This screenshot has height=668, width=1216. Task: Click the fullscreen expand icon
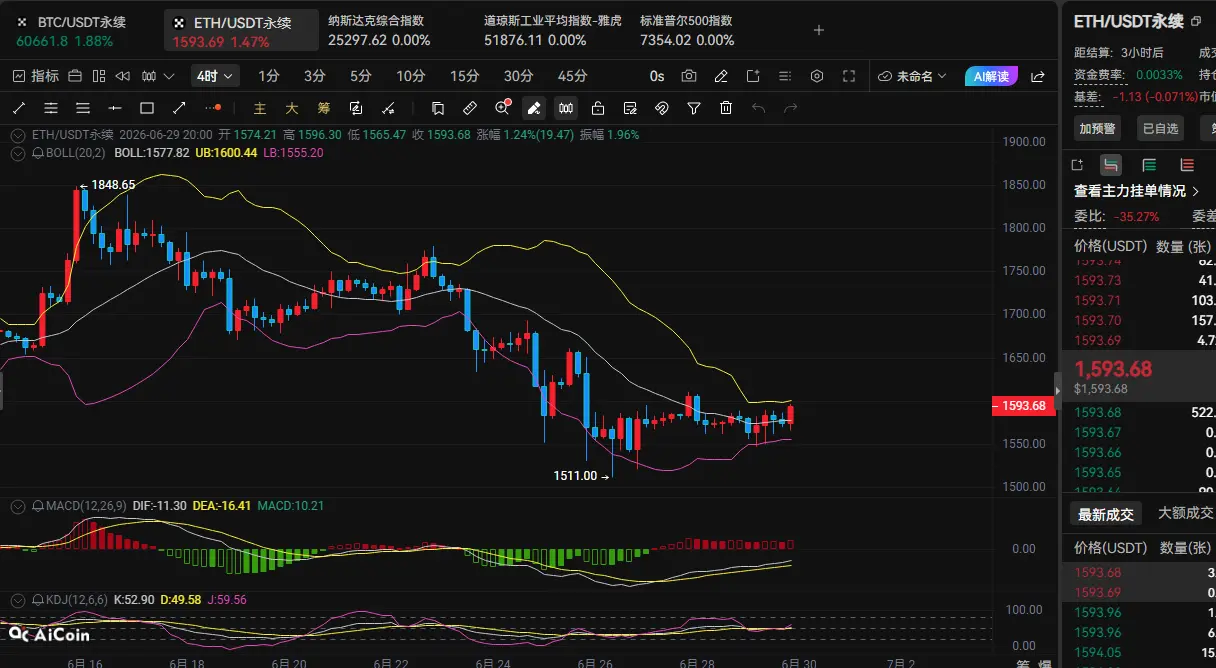pyautogui.click(x=849, y=76)
